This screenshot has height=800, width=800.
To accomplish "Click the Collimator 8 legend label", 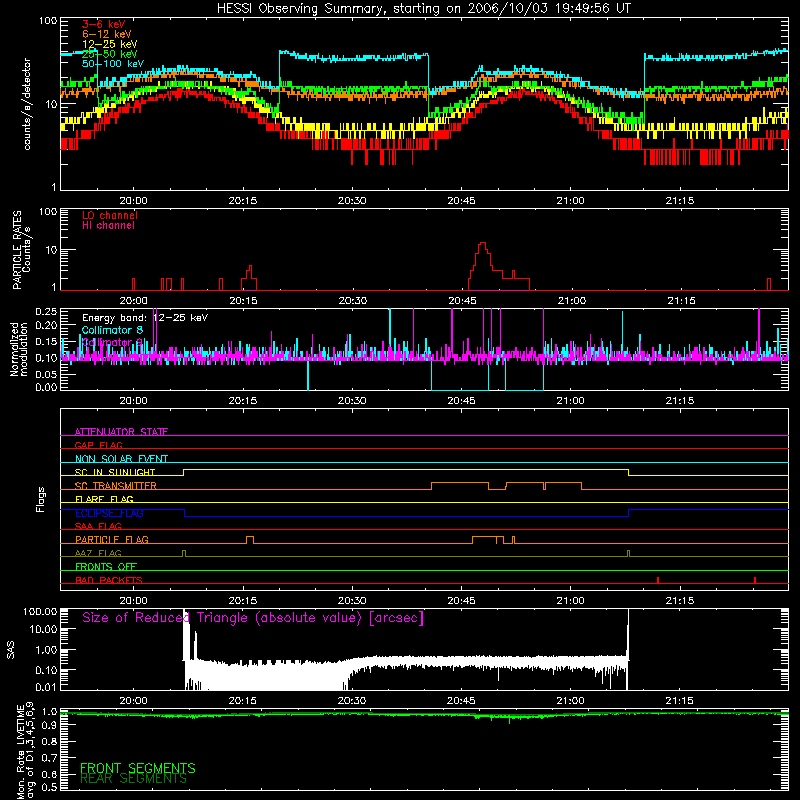I will coord(112,330).
